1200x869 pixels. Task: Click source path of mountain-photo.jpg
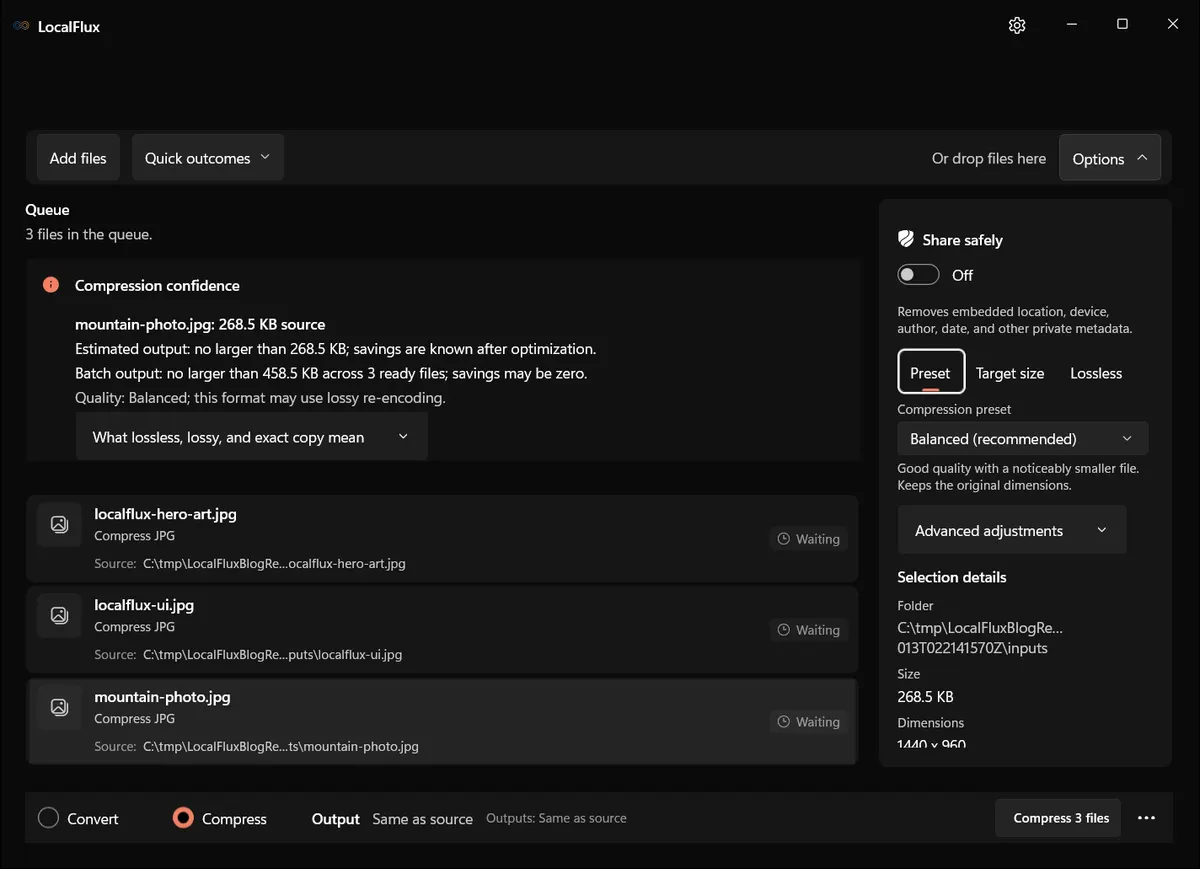tap(281, 746)
